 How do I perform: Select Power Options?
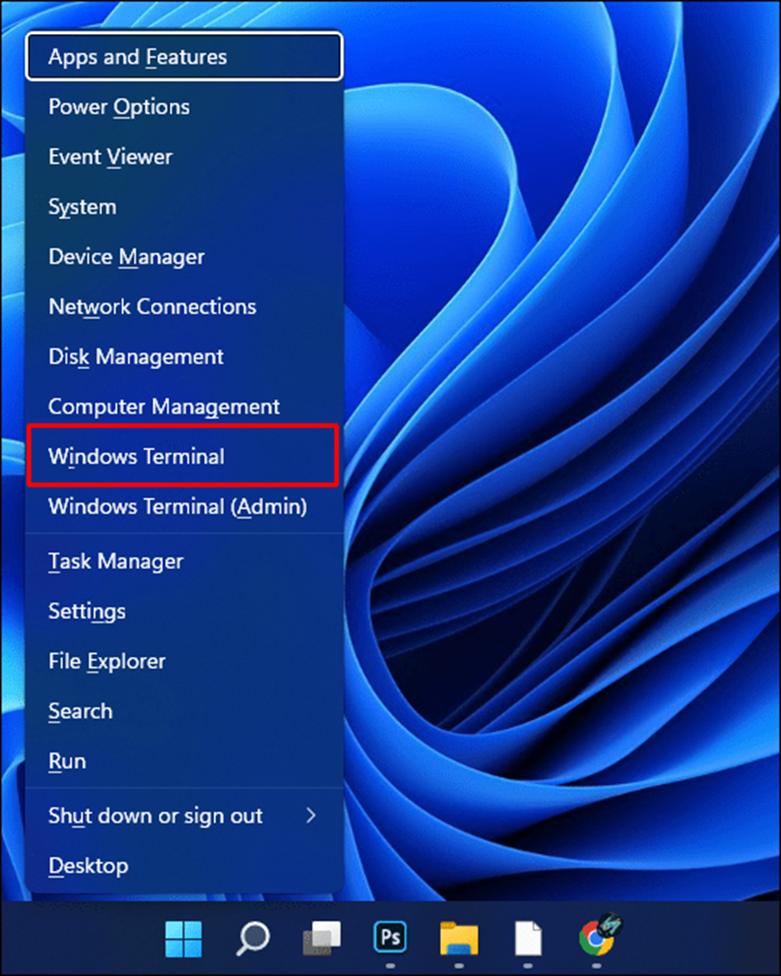coord(184,107)
